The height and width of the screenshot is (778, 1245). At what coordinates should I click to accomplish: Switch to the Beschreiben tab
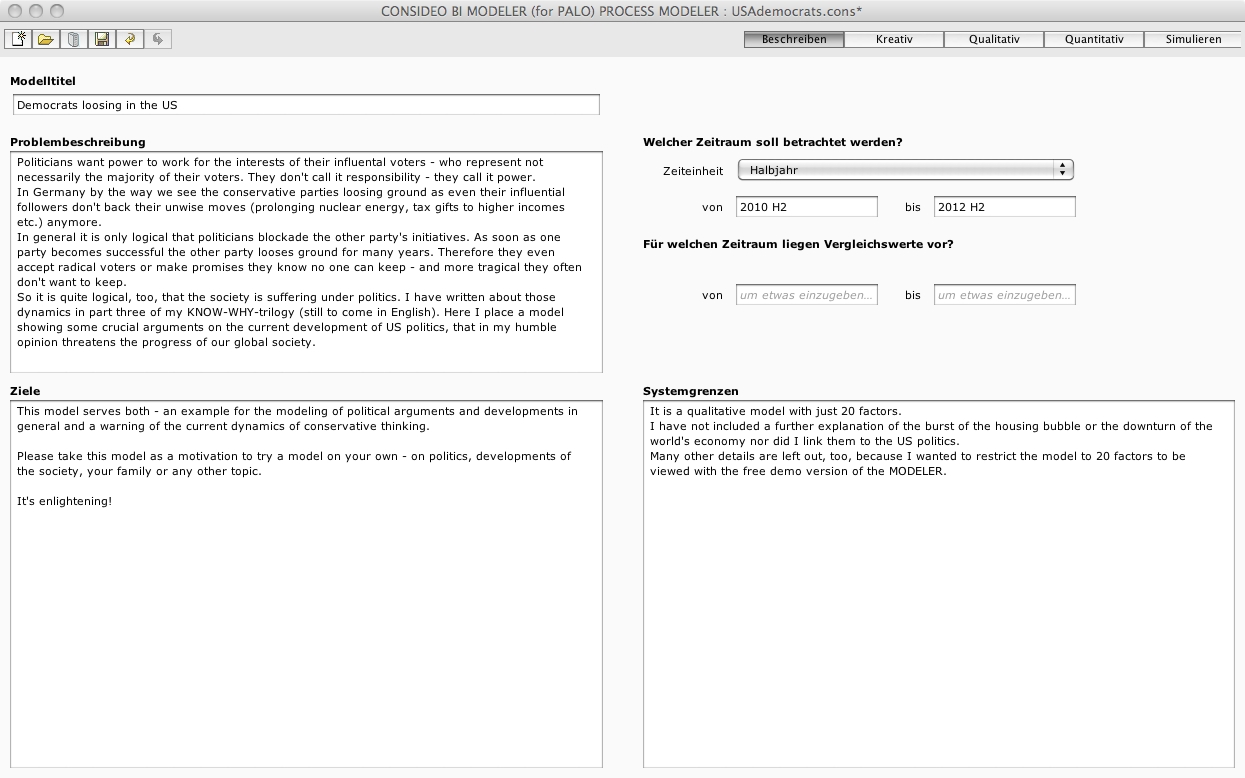(x=794, y=39)
